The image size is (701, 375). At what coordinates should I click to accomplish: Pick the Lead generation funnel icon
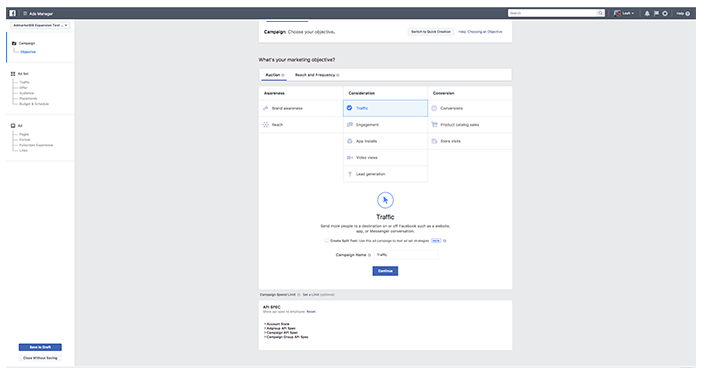click(350, 174)
